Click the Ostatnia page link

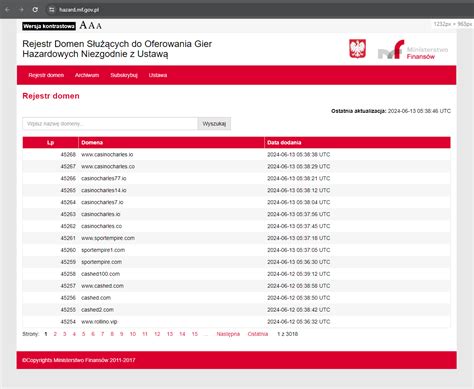pyautogui.click(x=258, y=334)
